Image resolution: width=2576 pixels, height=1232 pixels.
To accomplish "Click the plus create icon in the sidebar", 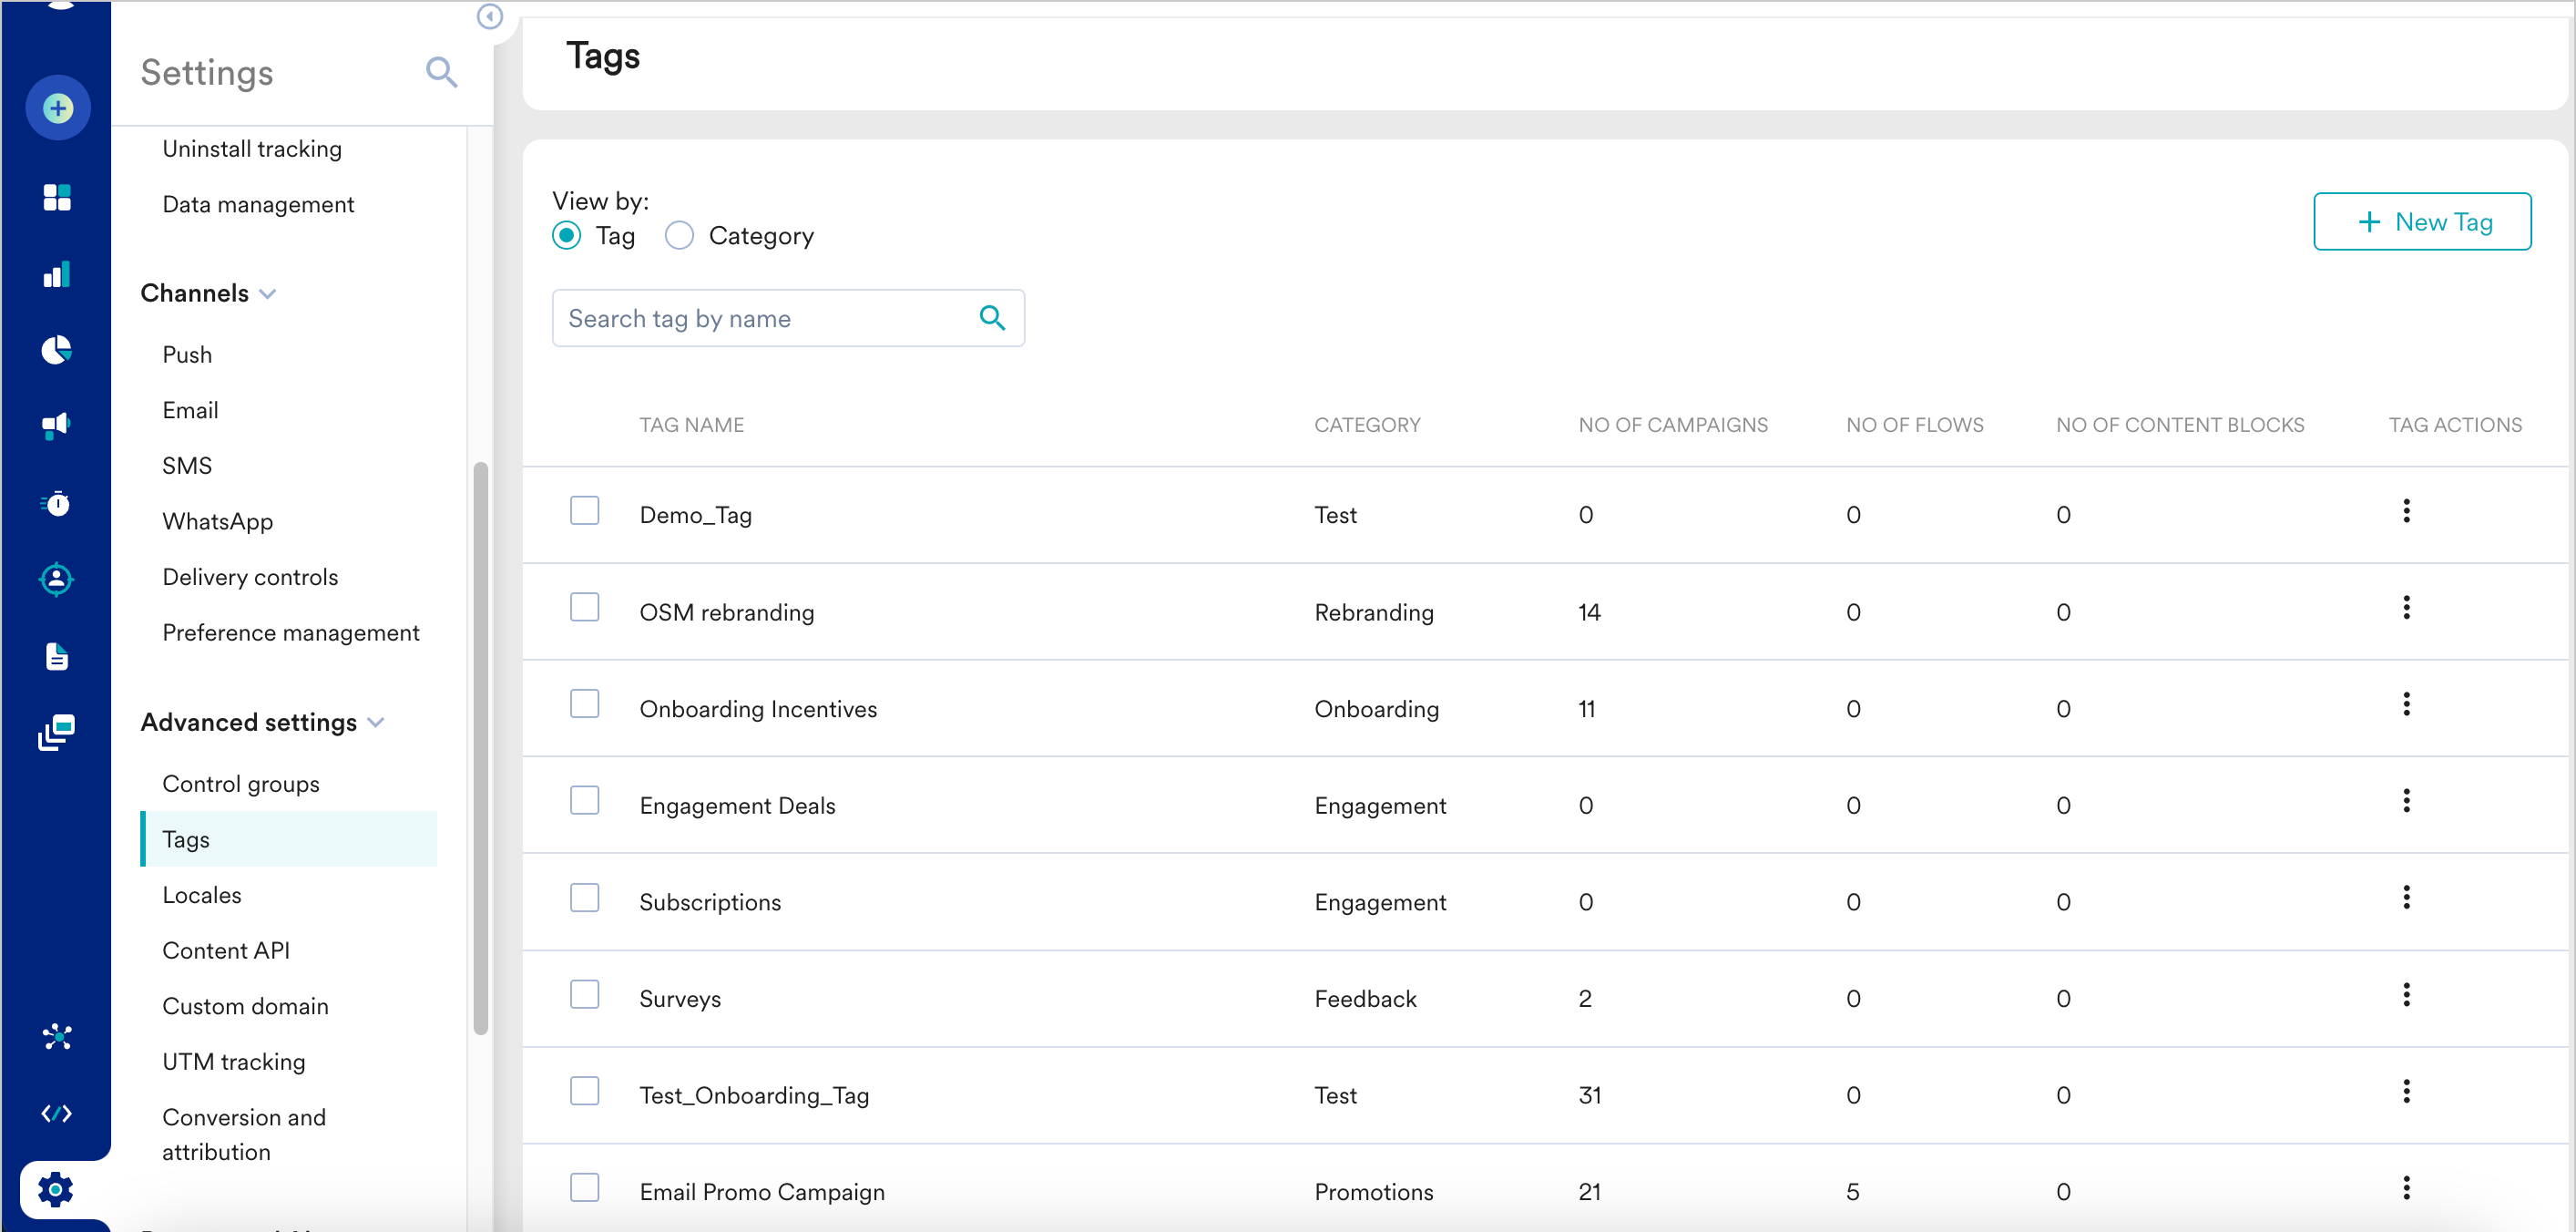I will point(58,108).
